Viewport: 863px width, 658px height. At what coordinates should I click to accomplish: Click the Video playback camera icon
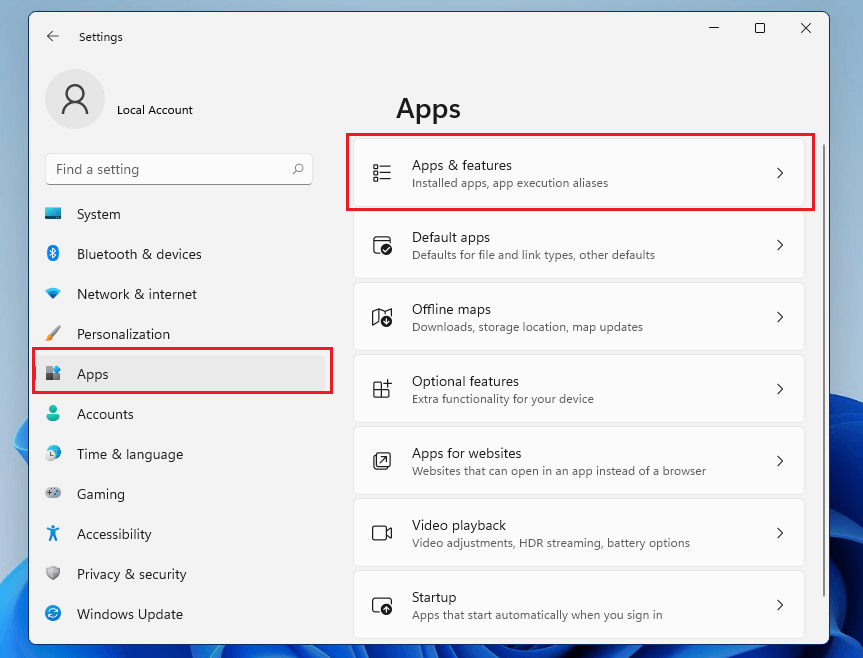381,533
